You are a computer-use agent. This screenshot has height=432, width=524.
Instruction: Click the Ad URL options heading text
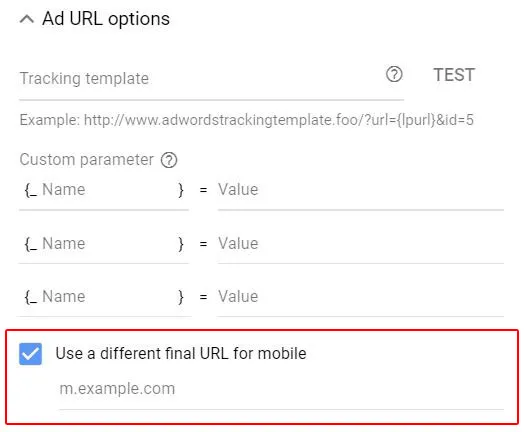(x=106, y=19)
